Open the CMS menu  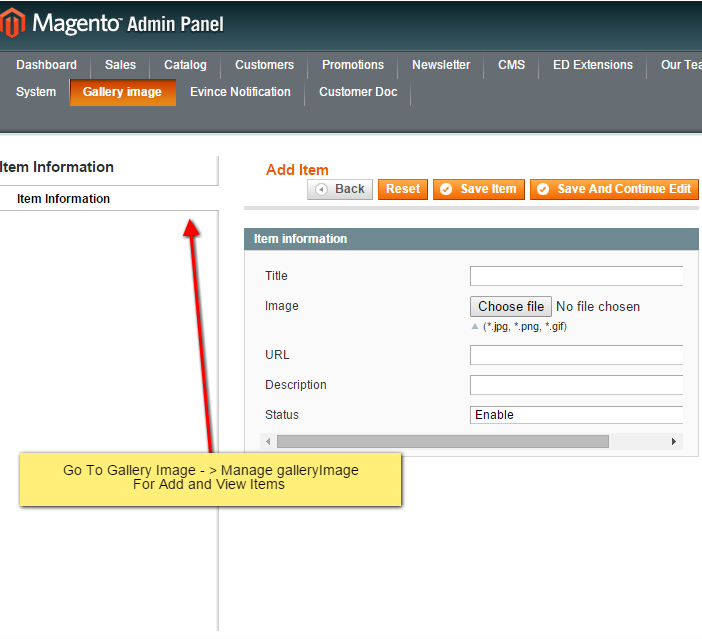[x=511, y=65]
